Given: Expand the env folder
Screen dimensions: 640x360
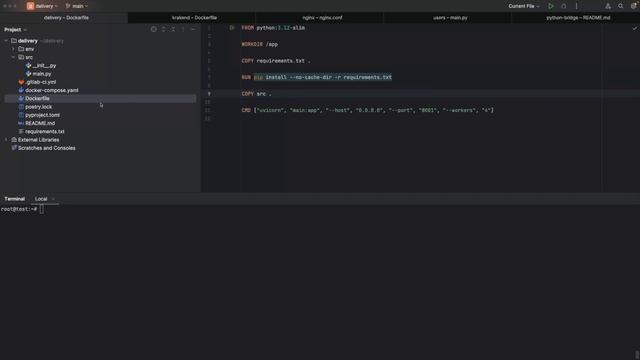Looking at the screenshot, I should (13, 49).
